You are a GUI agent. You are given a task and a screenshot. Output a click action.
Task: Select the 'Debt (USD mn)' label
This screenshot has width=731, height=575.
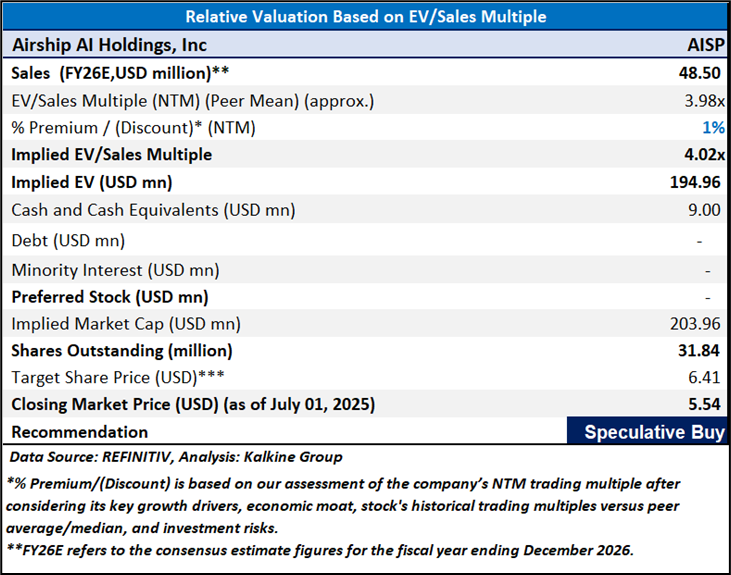[68, 241]
